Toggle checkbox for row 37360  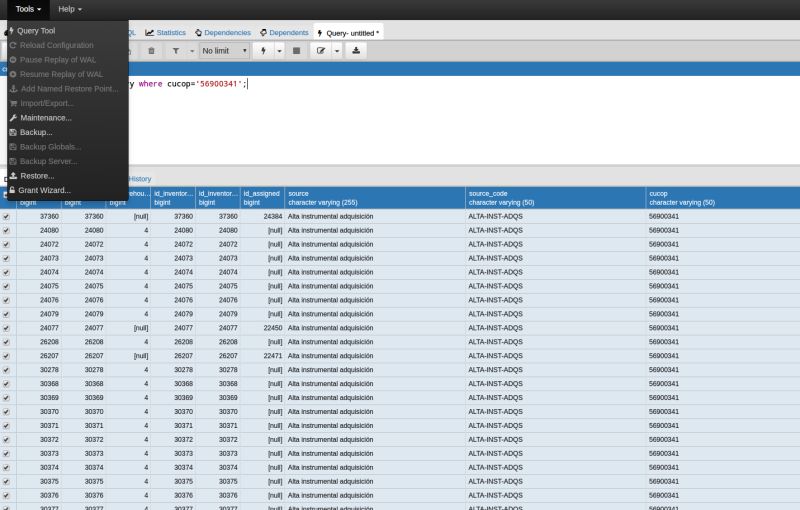[x=6, y=217]
